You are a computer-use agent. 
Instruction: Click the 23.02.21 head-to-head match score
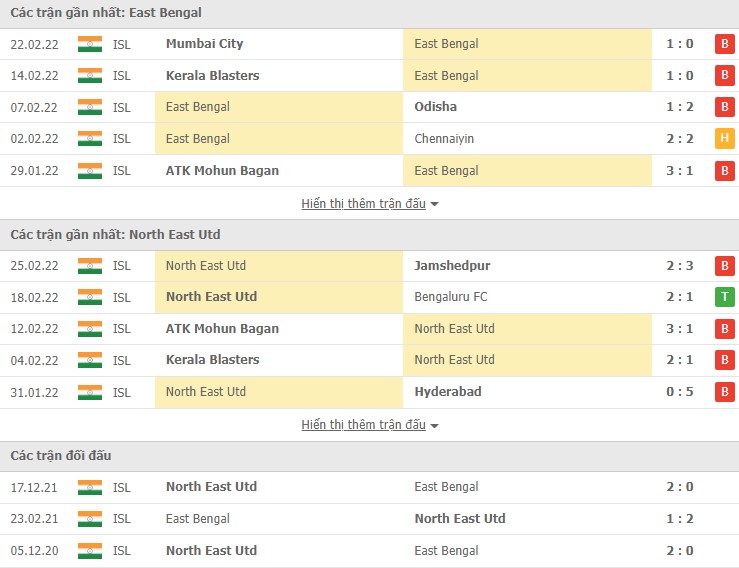pos(679,519)
